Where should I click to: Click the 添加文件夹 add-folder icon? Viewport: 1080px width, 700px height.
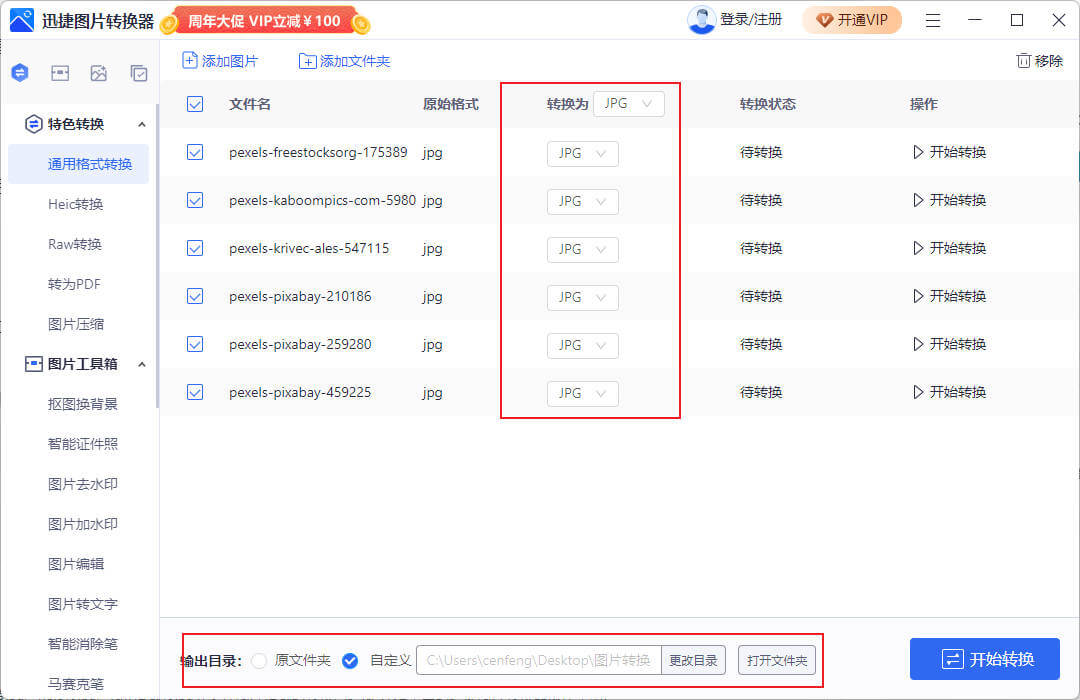pyautogui.click(x=306, y=61)
